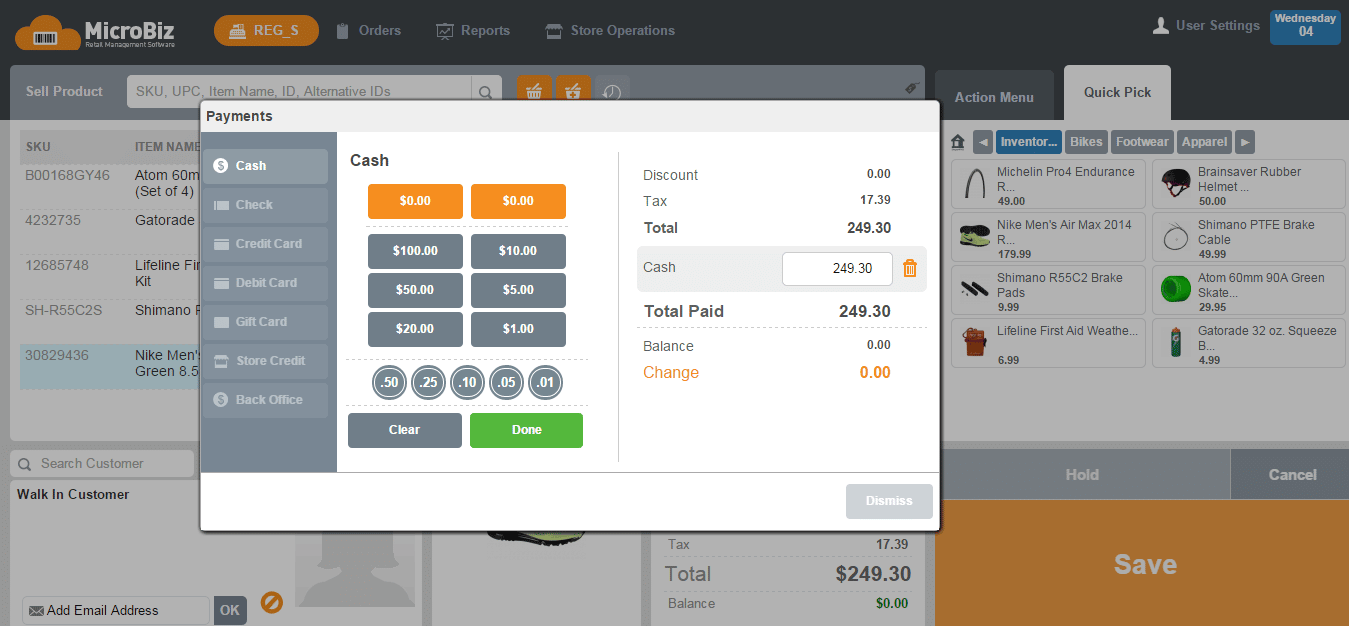
Task: Select the Debit Card payment method
Action: 265,283
